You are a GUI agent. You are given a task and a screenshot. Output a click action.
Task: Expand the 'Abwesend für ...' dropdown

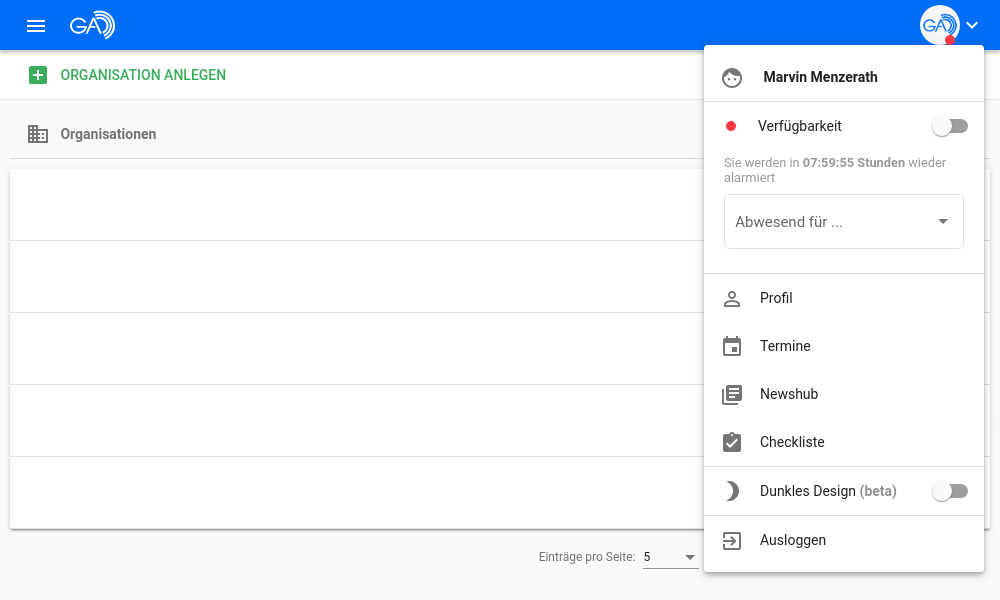click(843, 222)
